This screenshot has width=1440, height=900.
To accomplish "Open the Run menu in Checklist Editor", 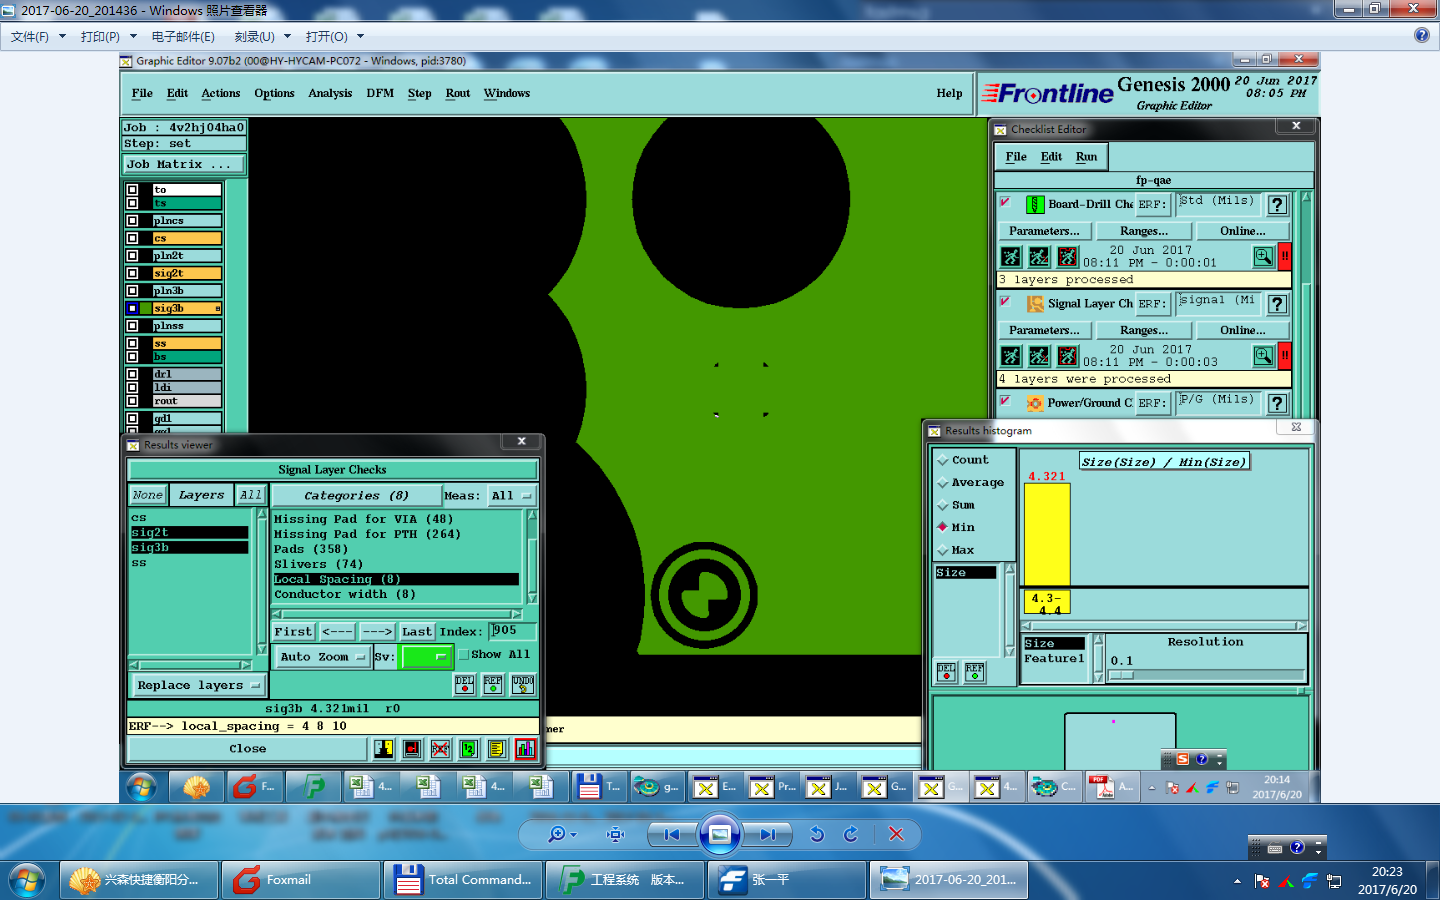I will coord(1086,157).
